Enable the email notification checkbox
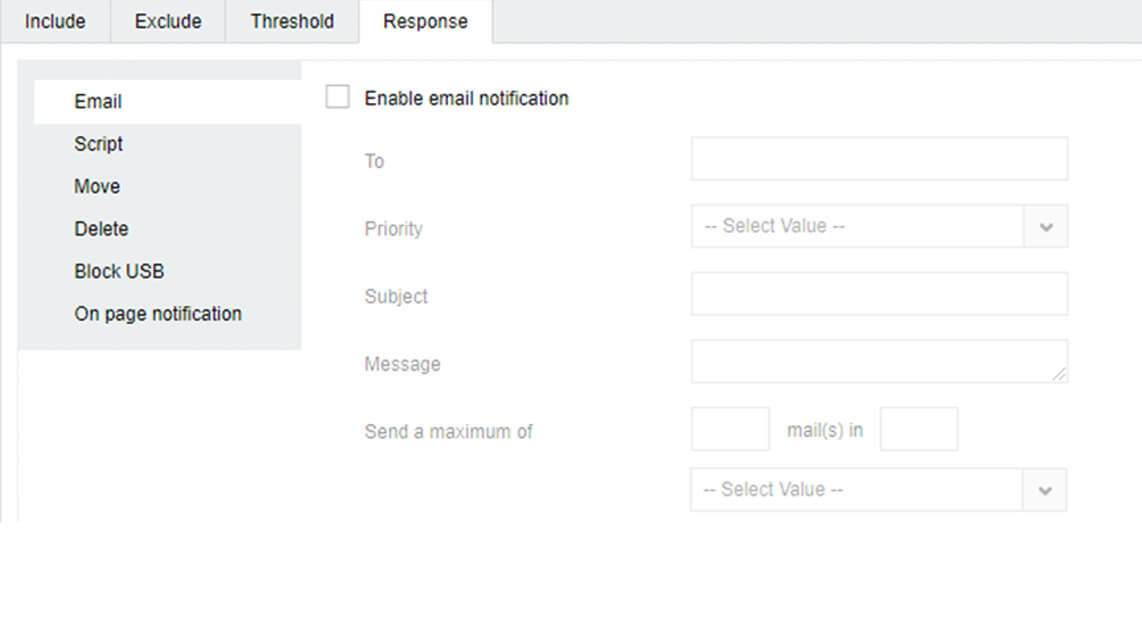 pyautogui.click(x=338, y=98)
